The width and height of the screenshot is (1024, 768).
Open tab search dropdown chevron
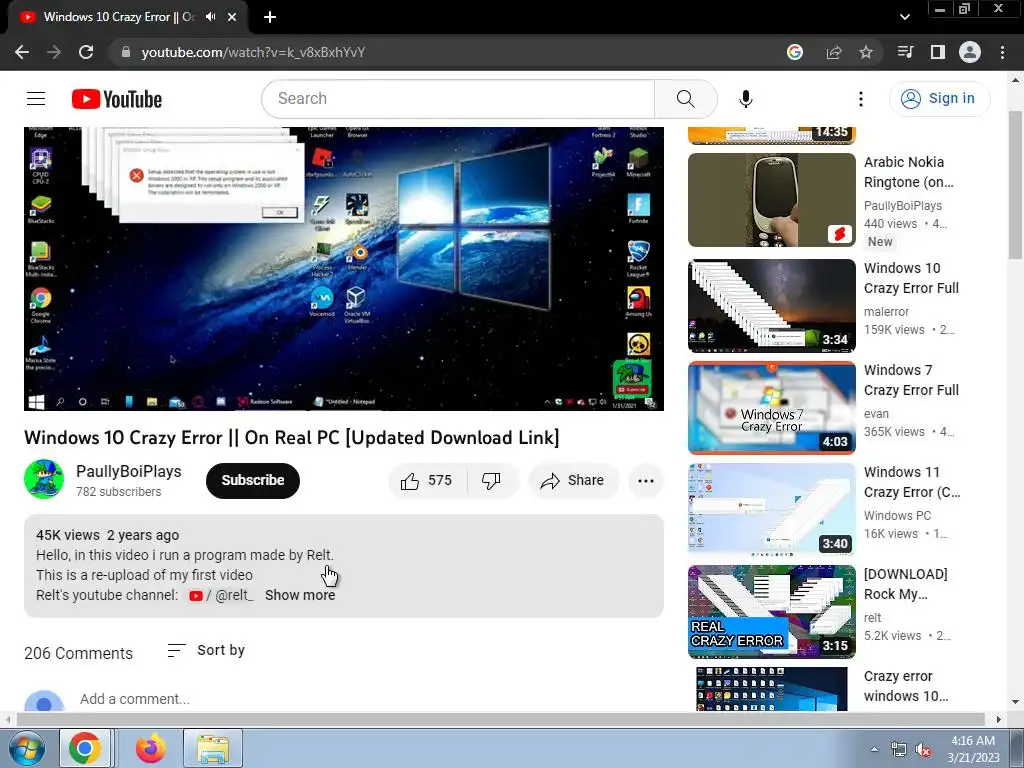coord(904,17)
